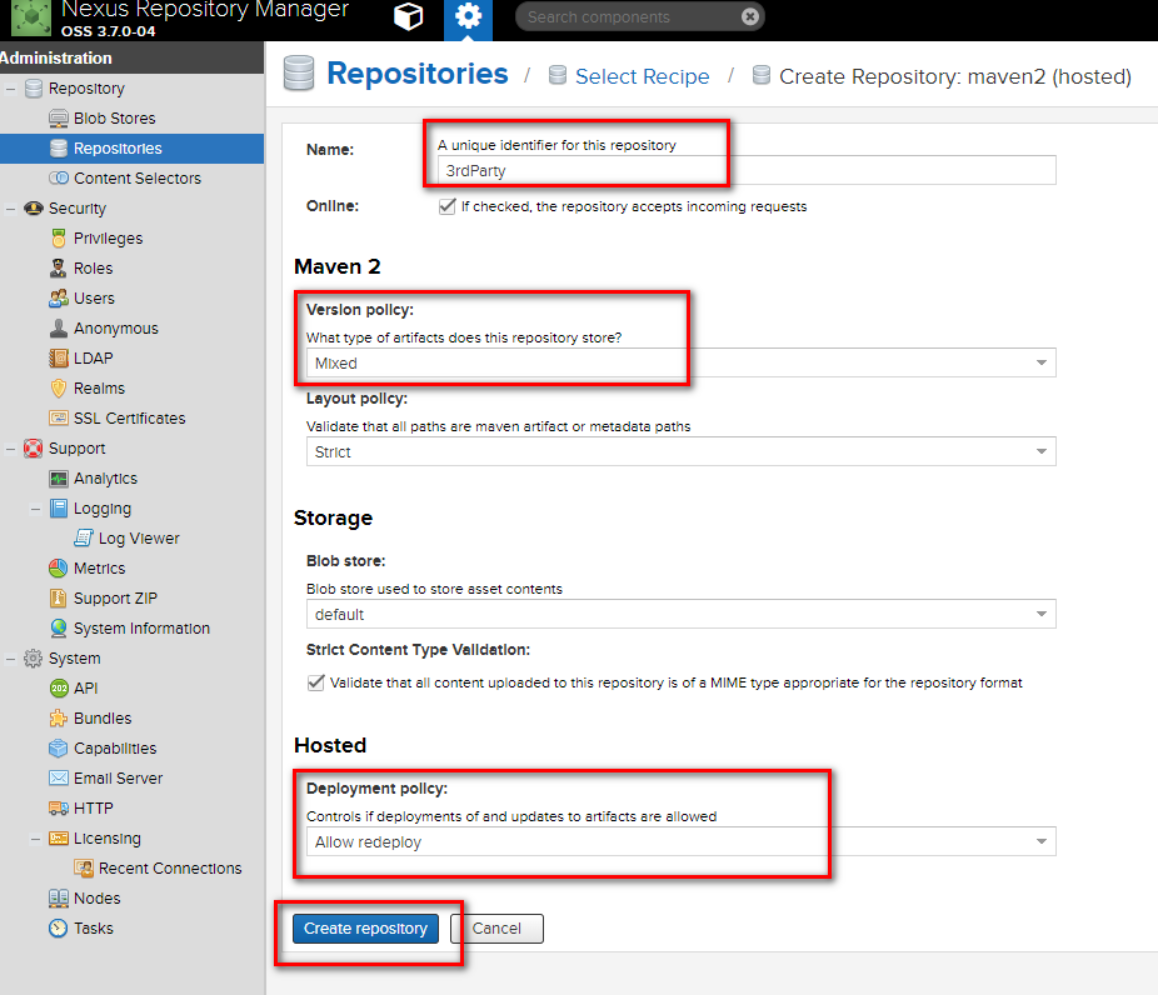Screen dimensions: 1158x995
Task: Open Content Selectors in the sidebar
Action: [x=137, y=178]
